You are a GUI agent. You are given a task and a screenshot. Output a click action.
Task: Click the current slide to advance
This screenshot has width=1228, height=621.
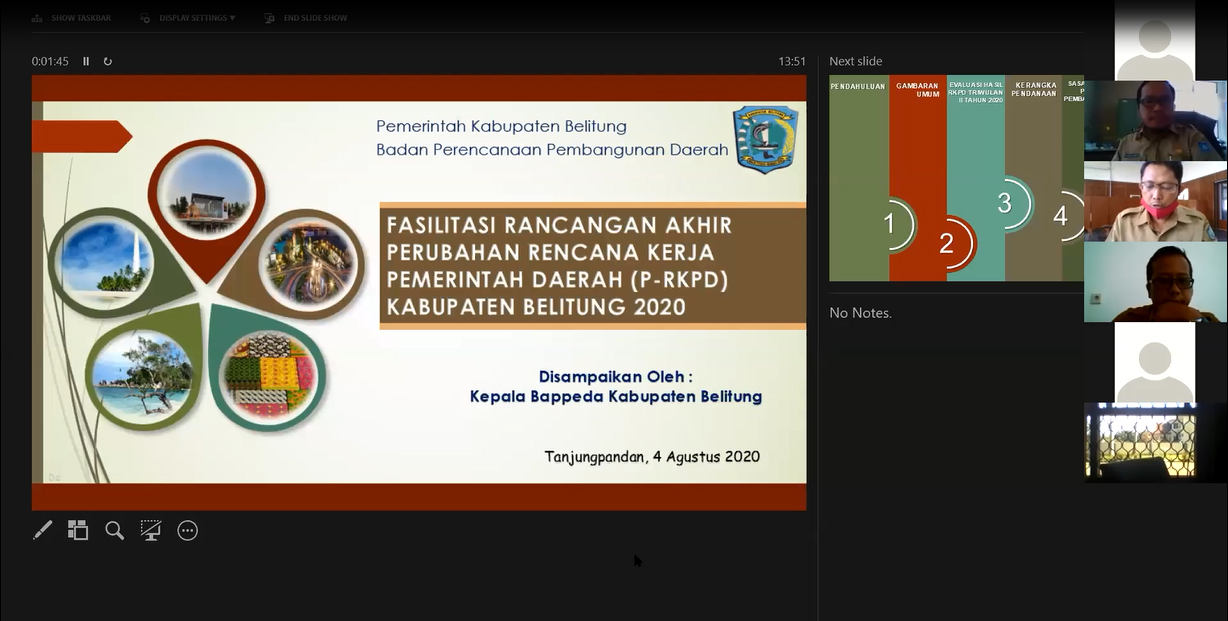[x=419, y=292]
